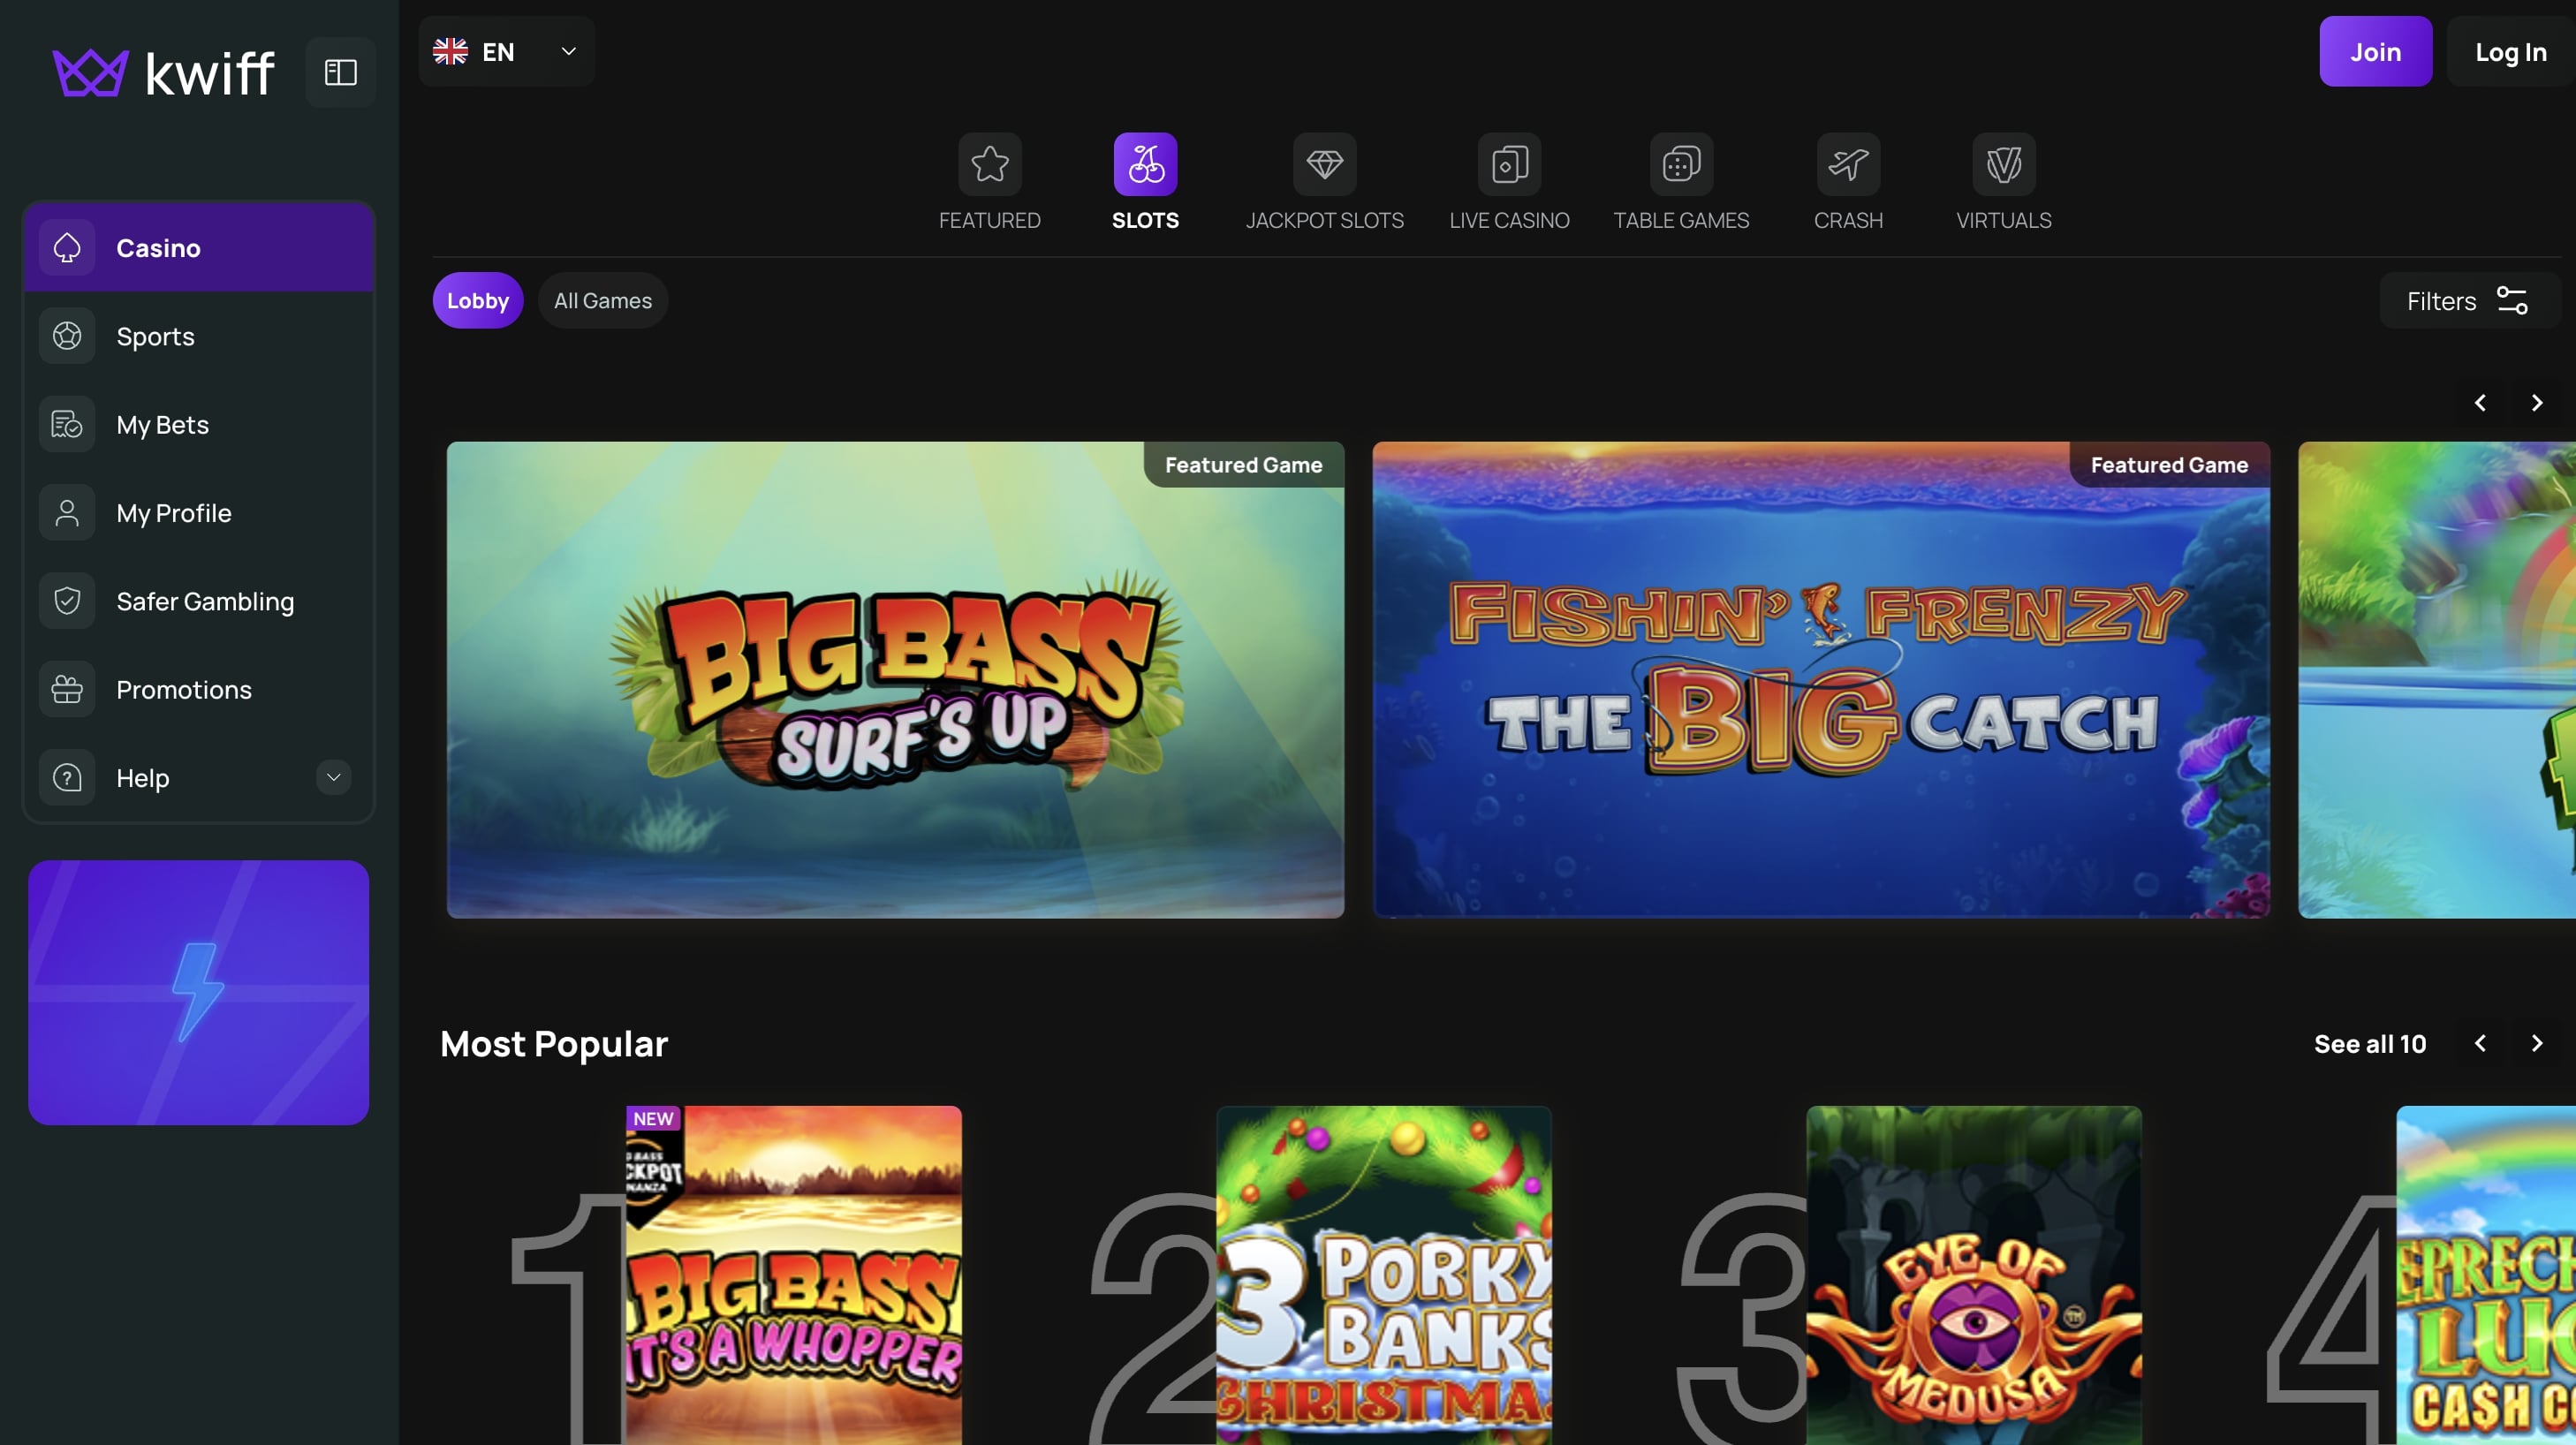Advance the featured carousel with right arrow
Screen dimensions: 2576x1445
2537,402
